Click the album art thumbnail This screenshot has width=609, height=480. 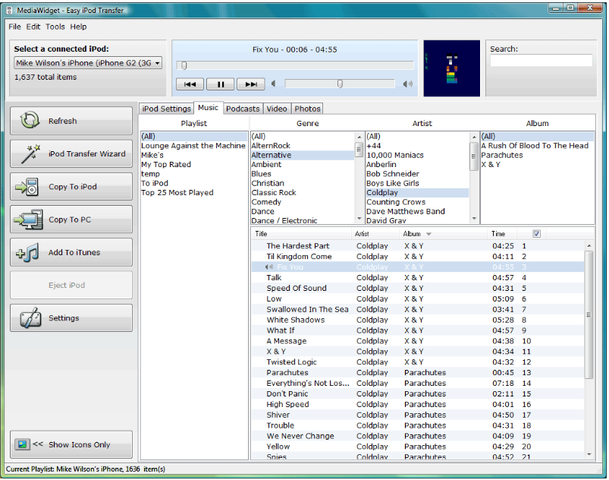click(x=451, y=68)
